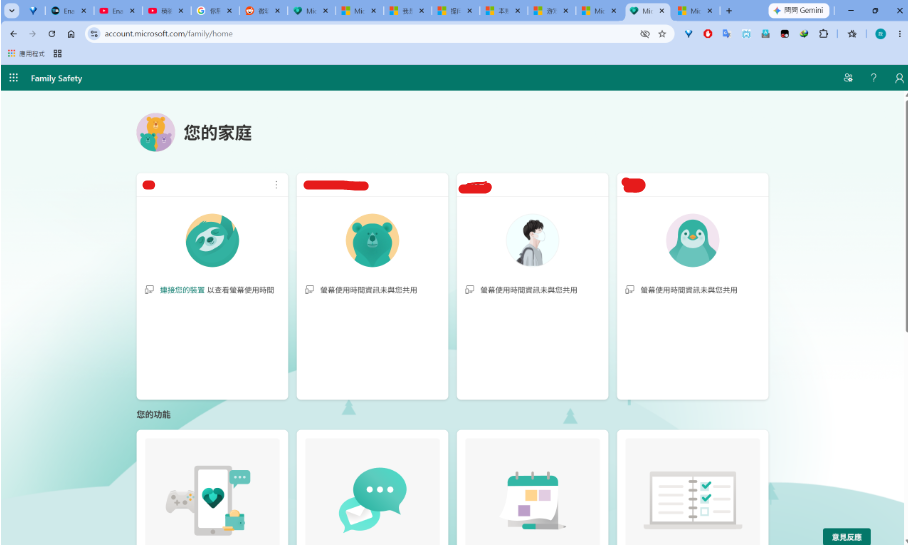This screenshot has height=547, width=908.
Task: Click the red Opera-style O extension icon
Action: coord(708,34)
